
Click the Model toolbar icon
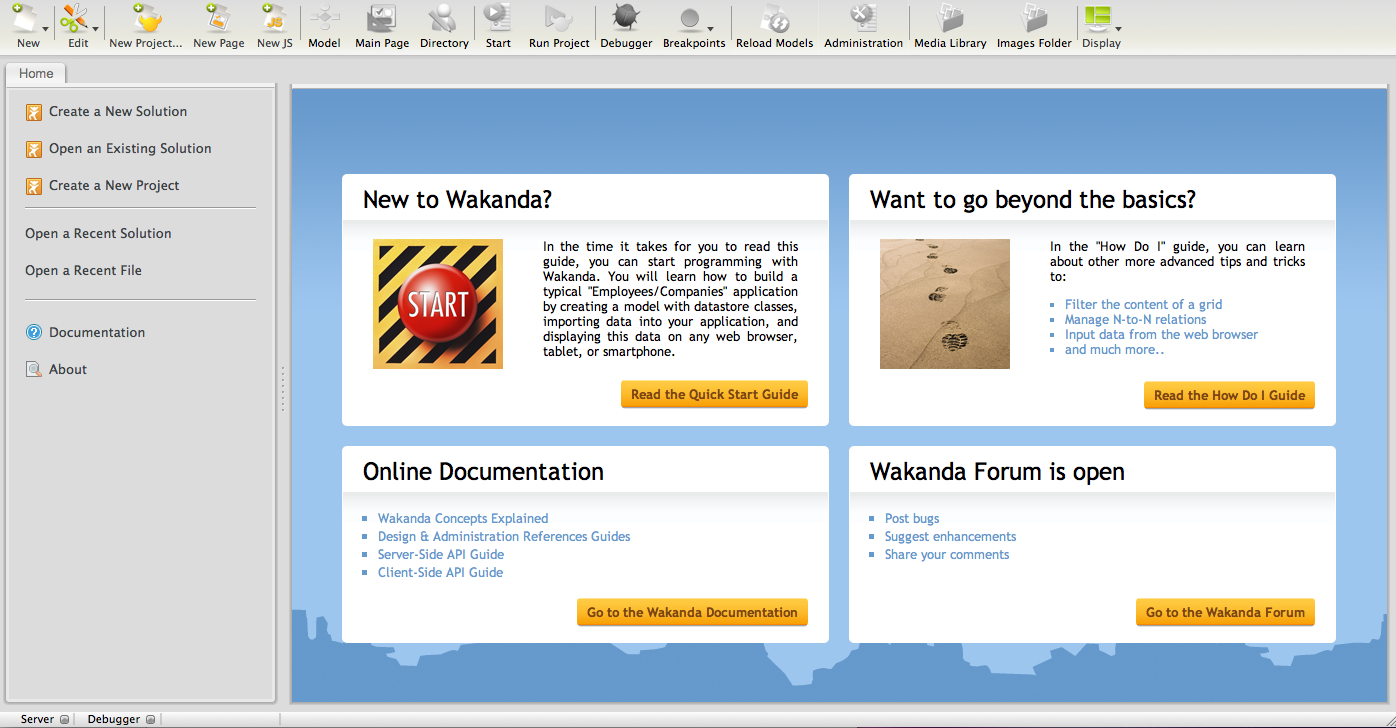coord(324,19)
